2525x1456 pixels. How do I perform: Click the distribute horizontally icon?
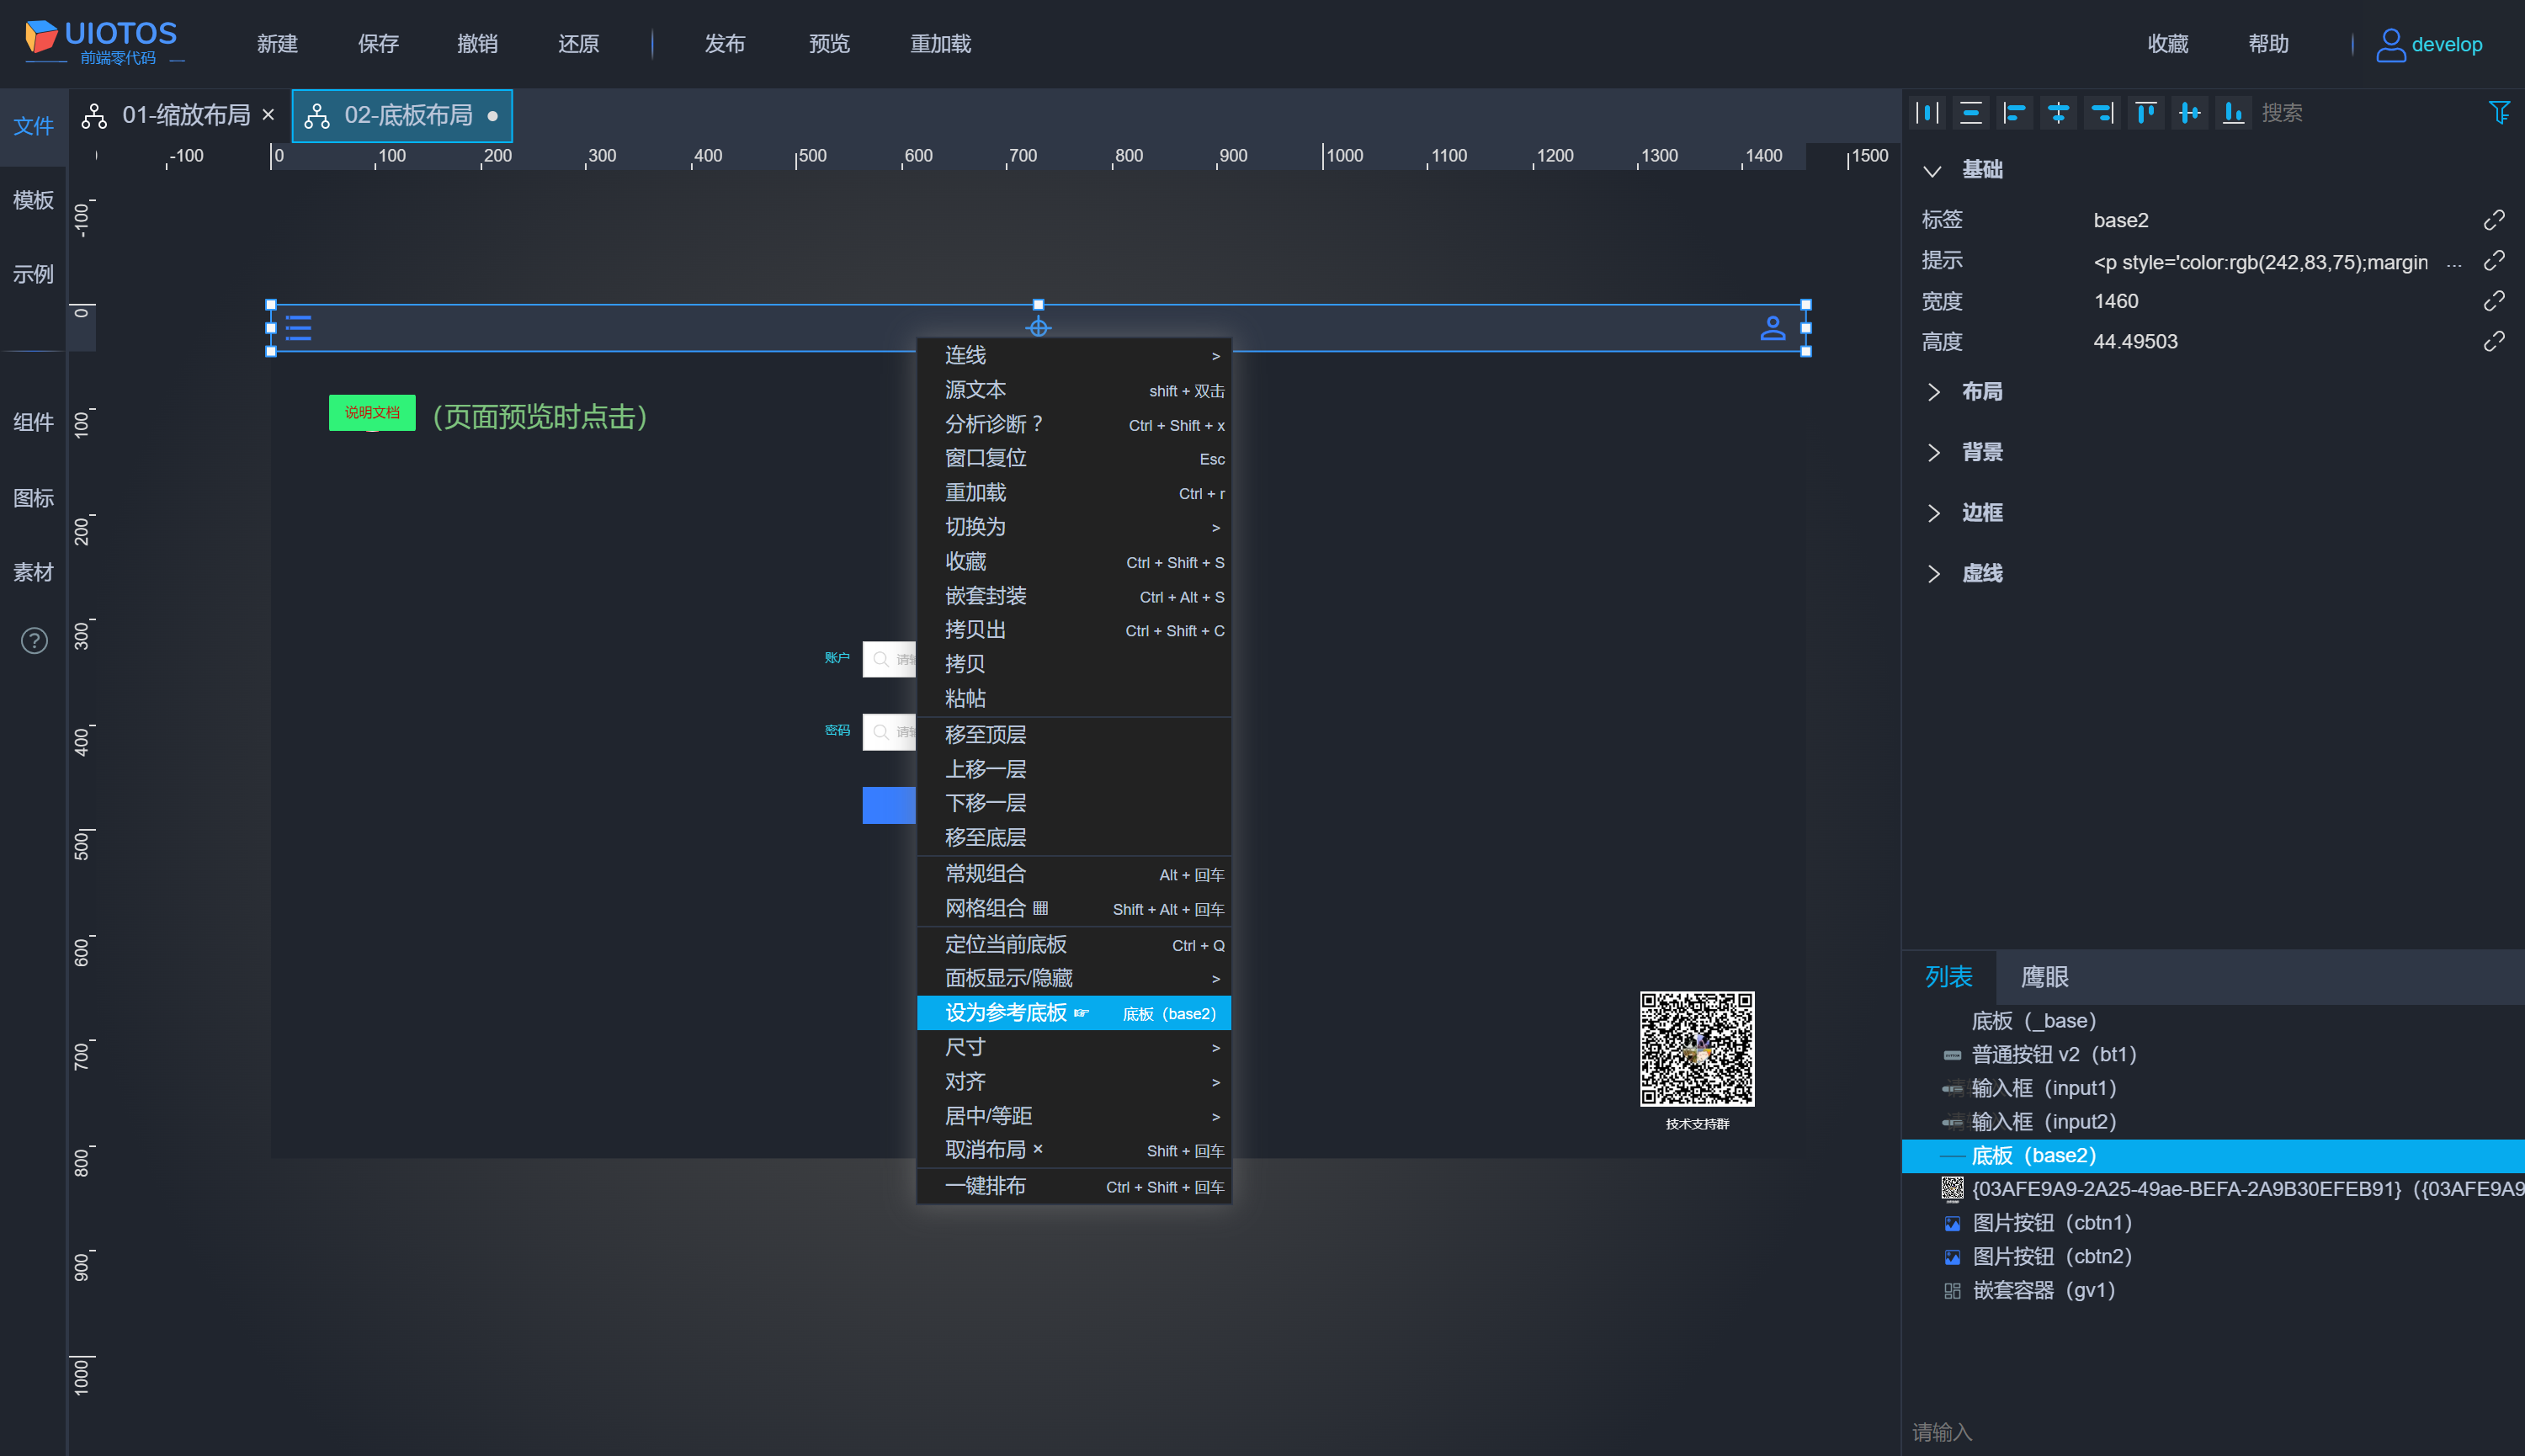(x=1928, y=113)
